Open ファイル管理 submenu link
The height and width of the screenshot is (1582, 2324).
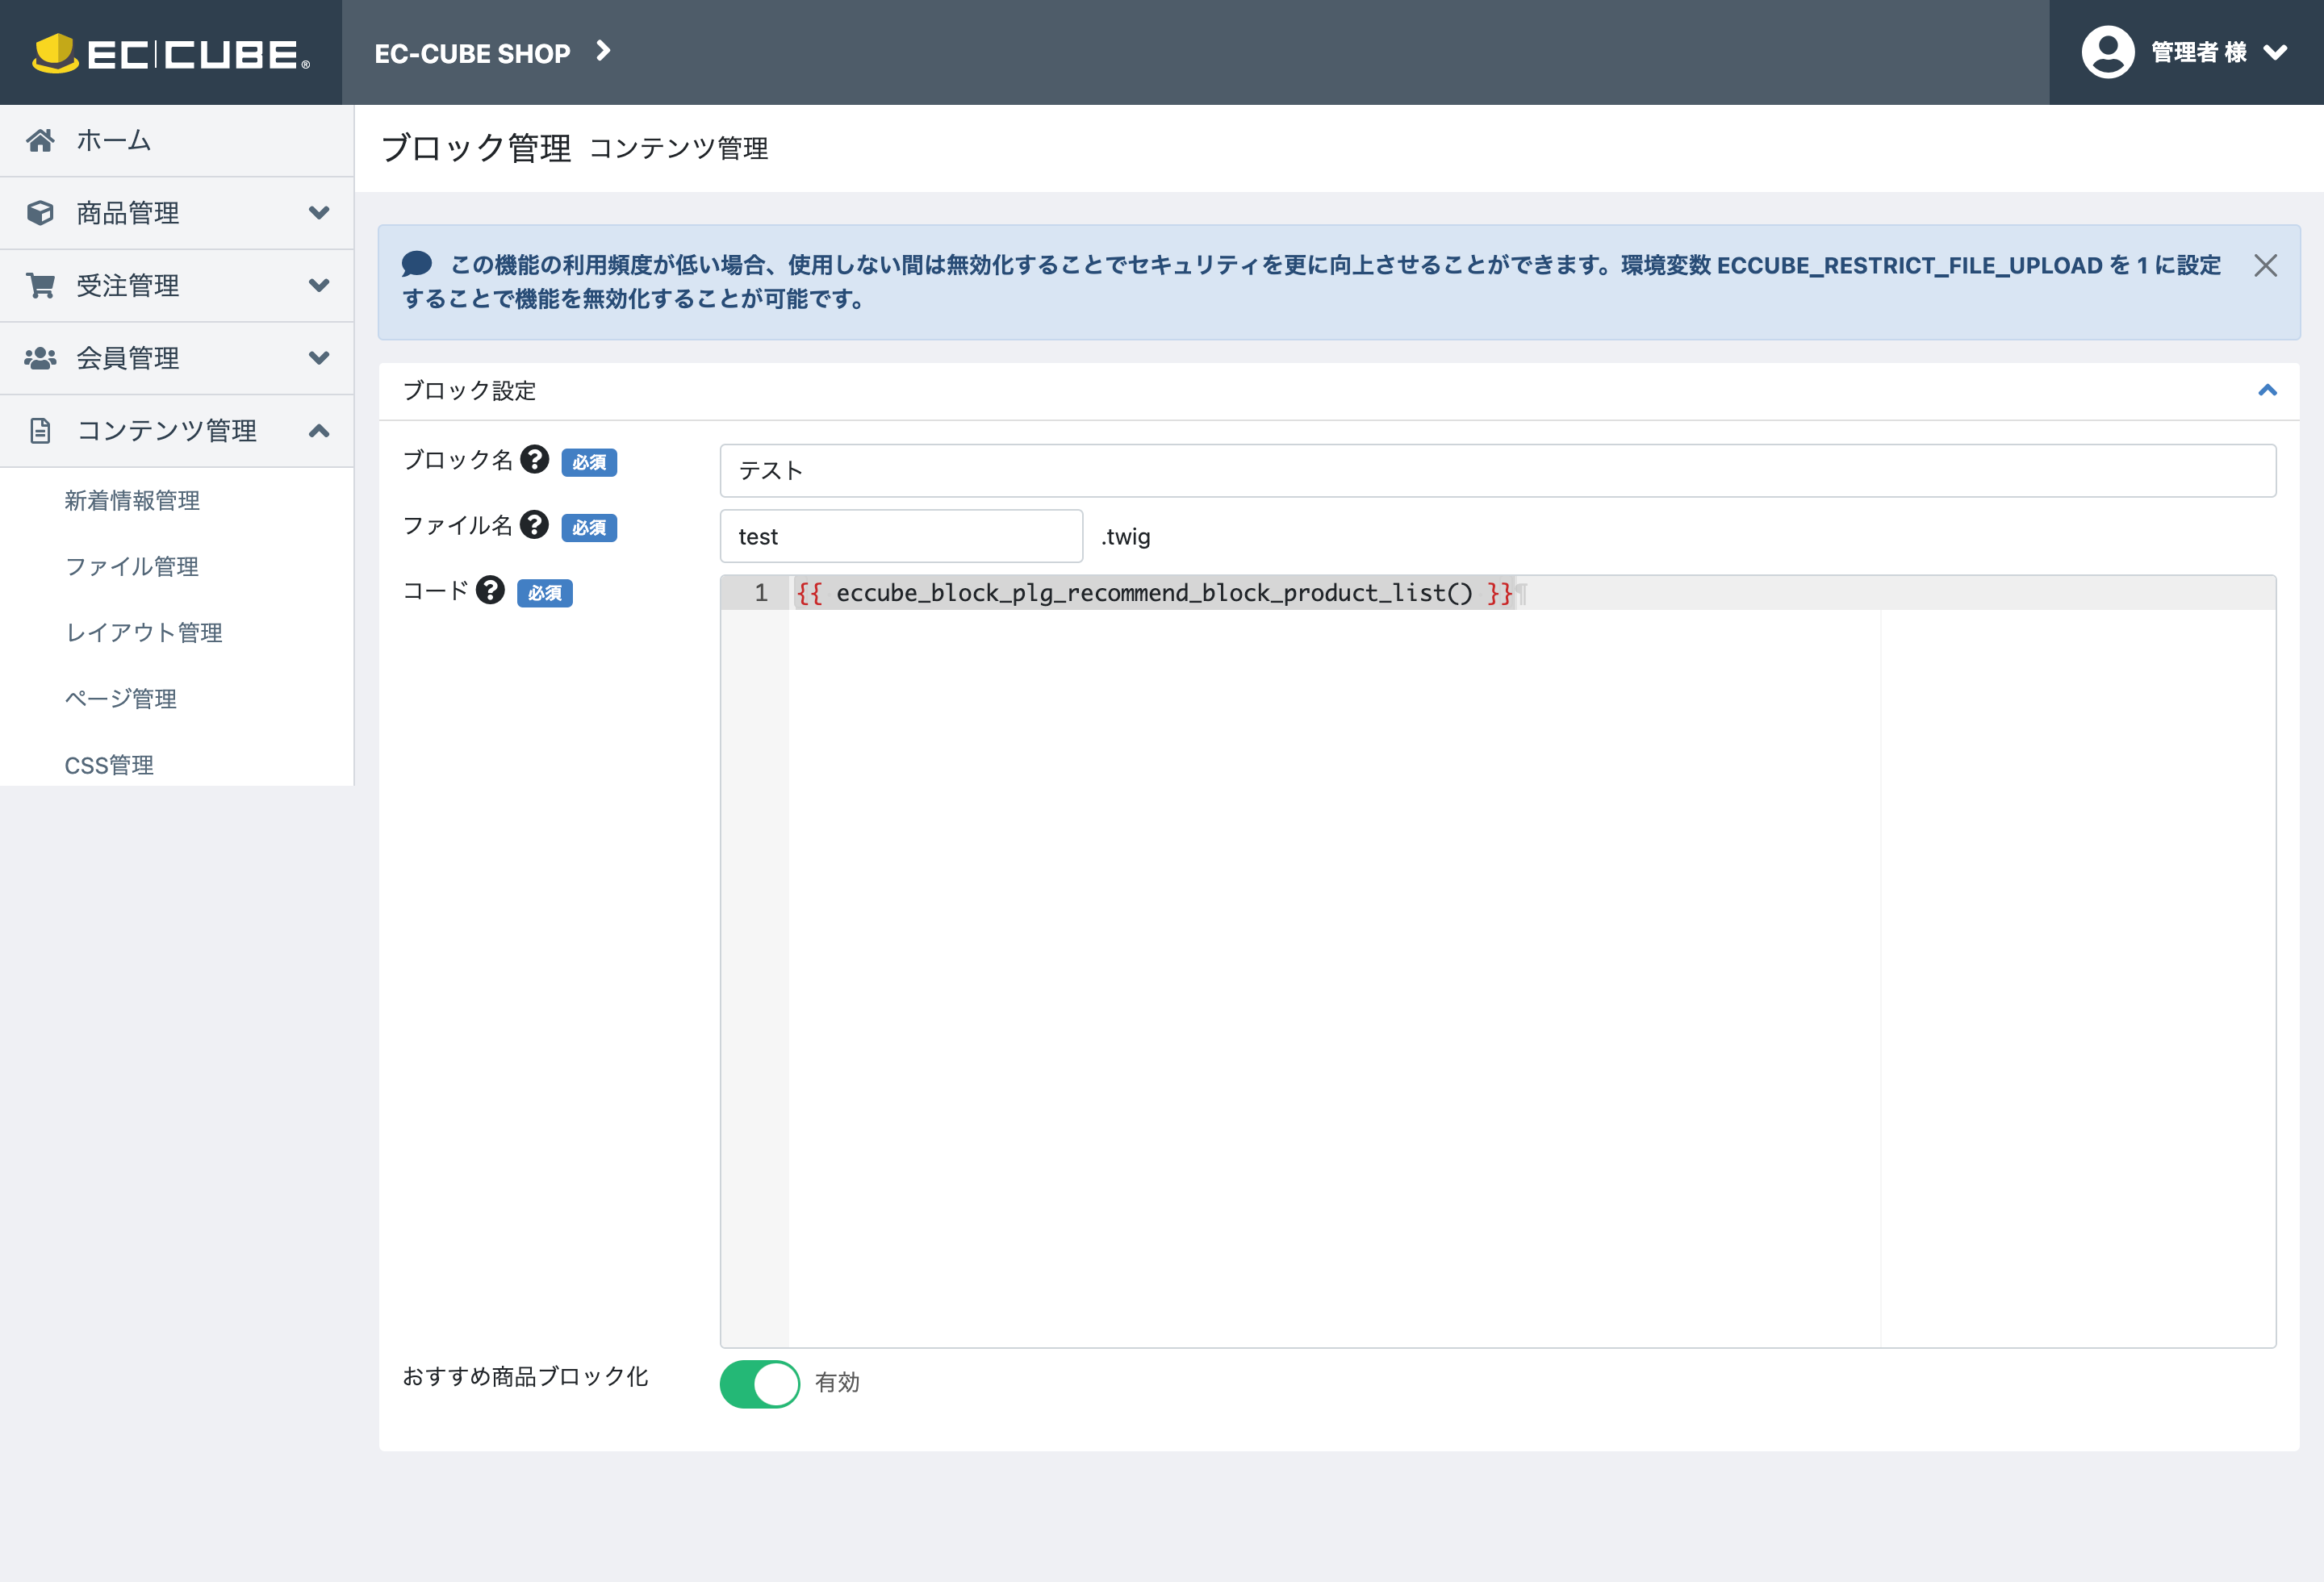(132, 566)
